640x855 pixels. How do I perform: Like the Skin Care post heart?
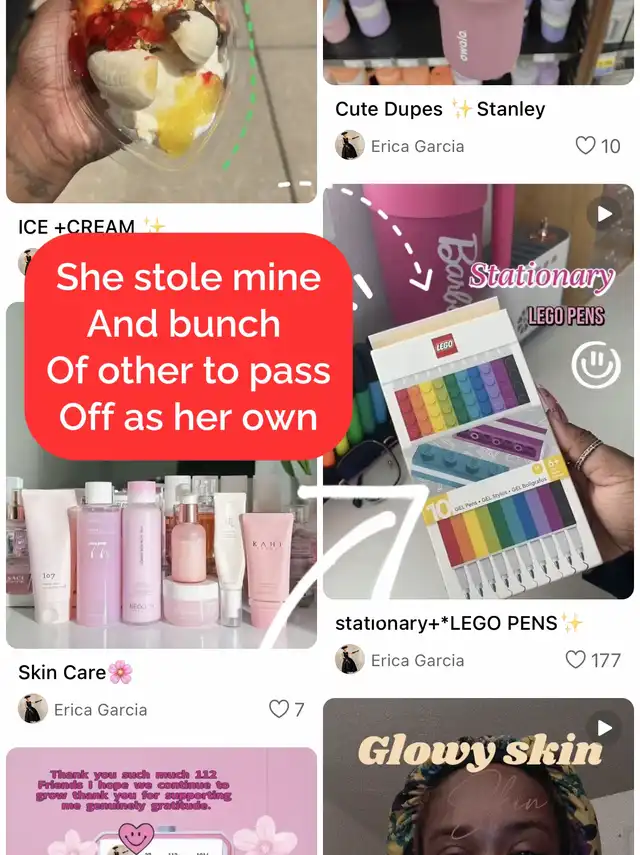coord(279,709)
